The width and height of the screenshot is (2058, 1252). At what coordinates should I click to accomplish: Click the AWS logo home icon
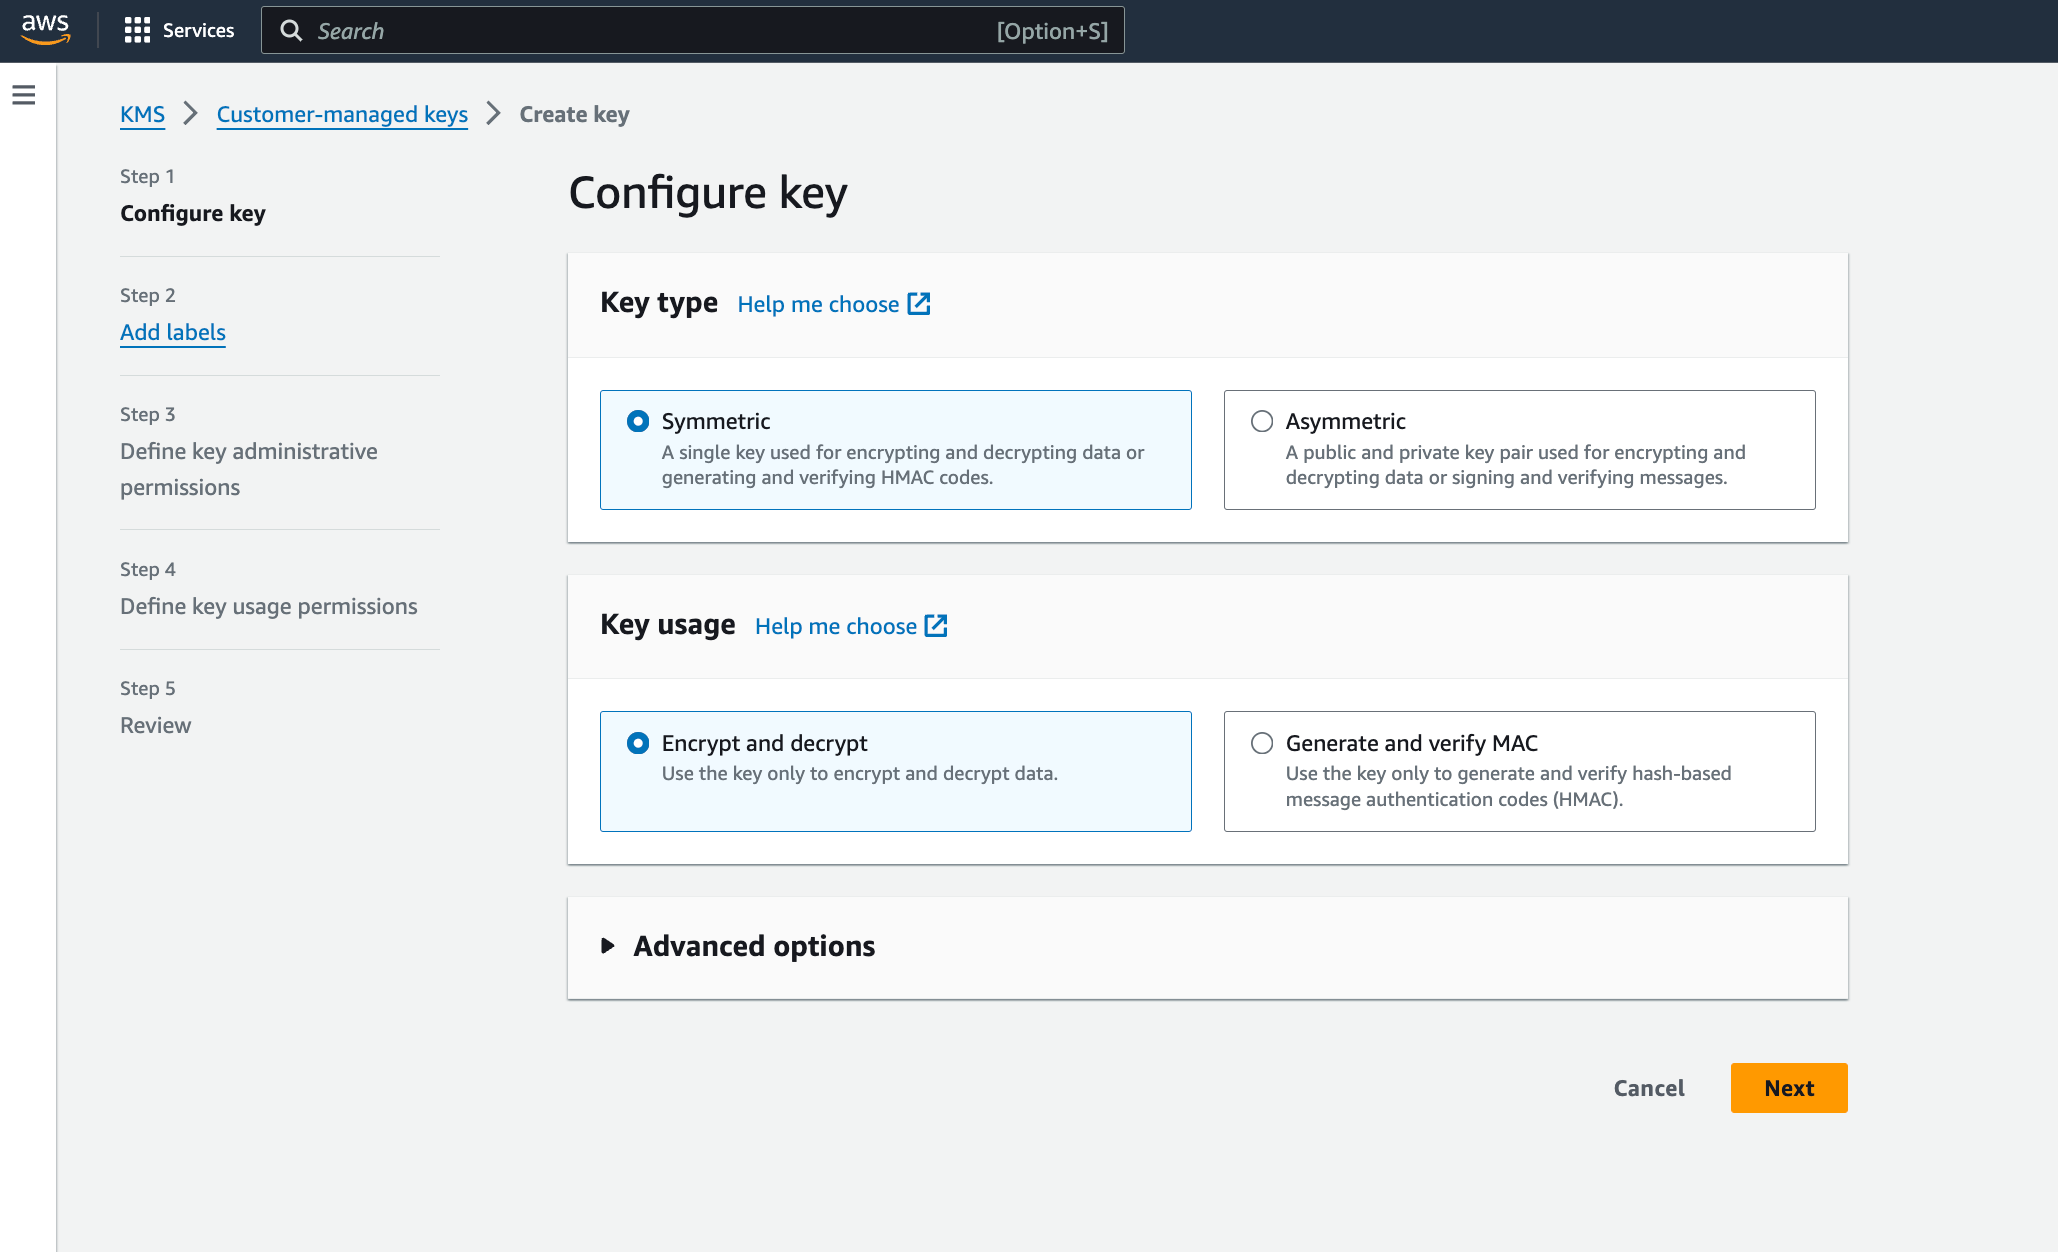(x=46, y=29)
